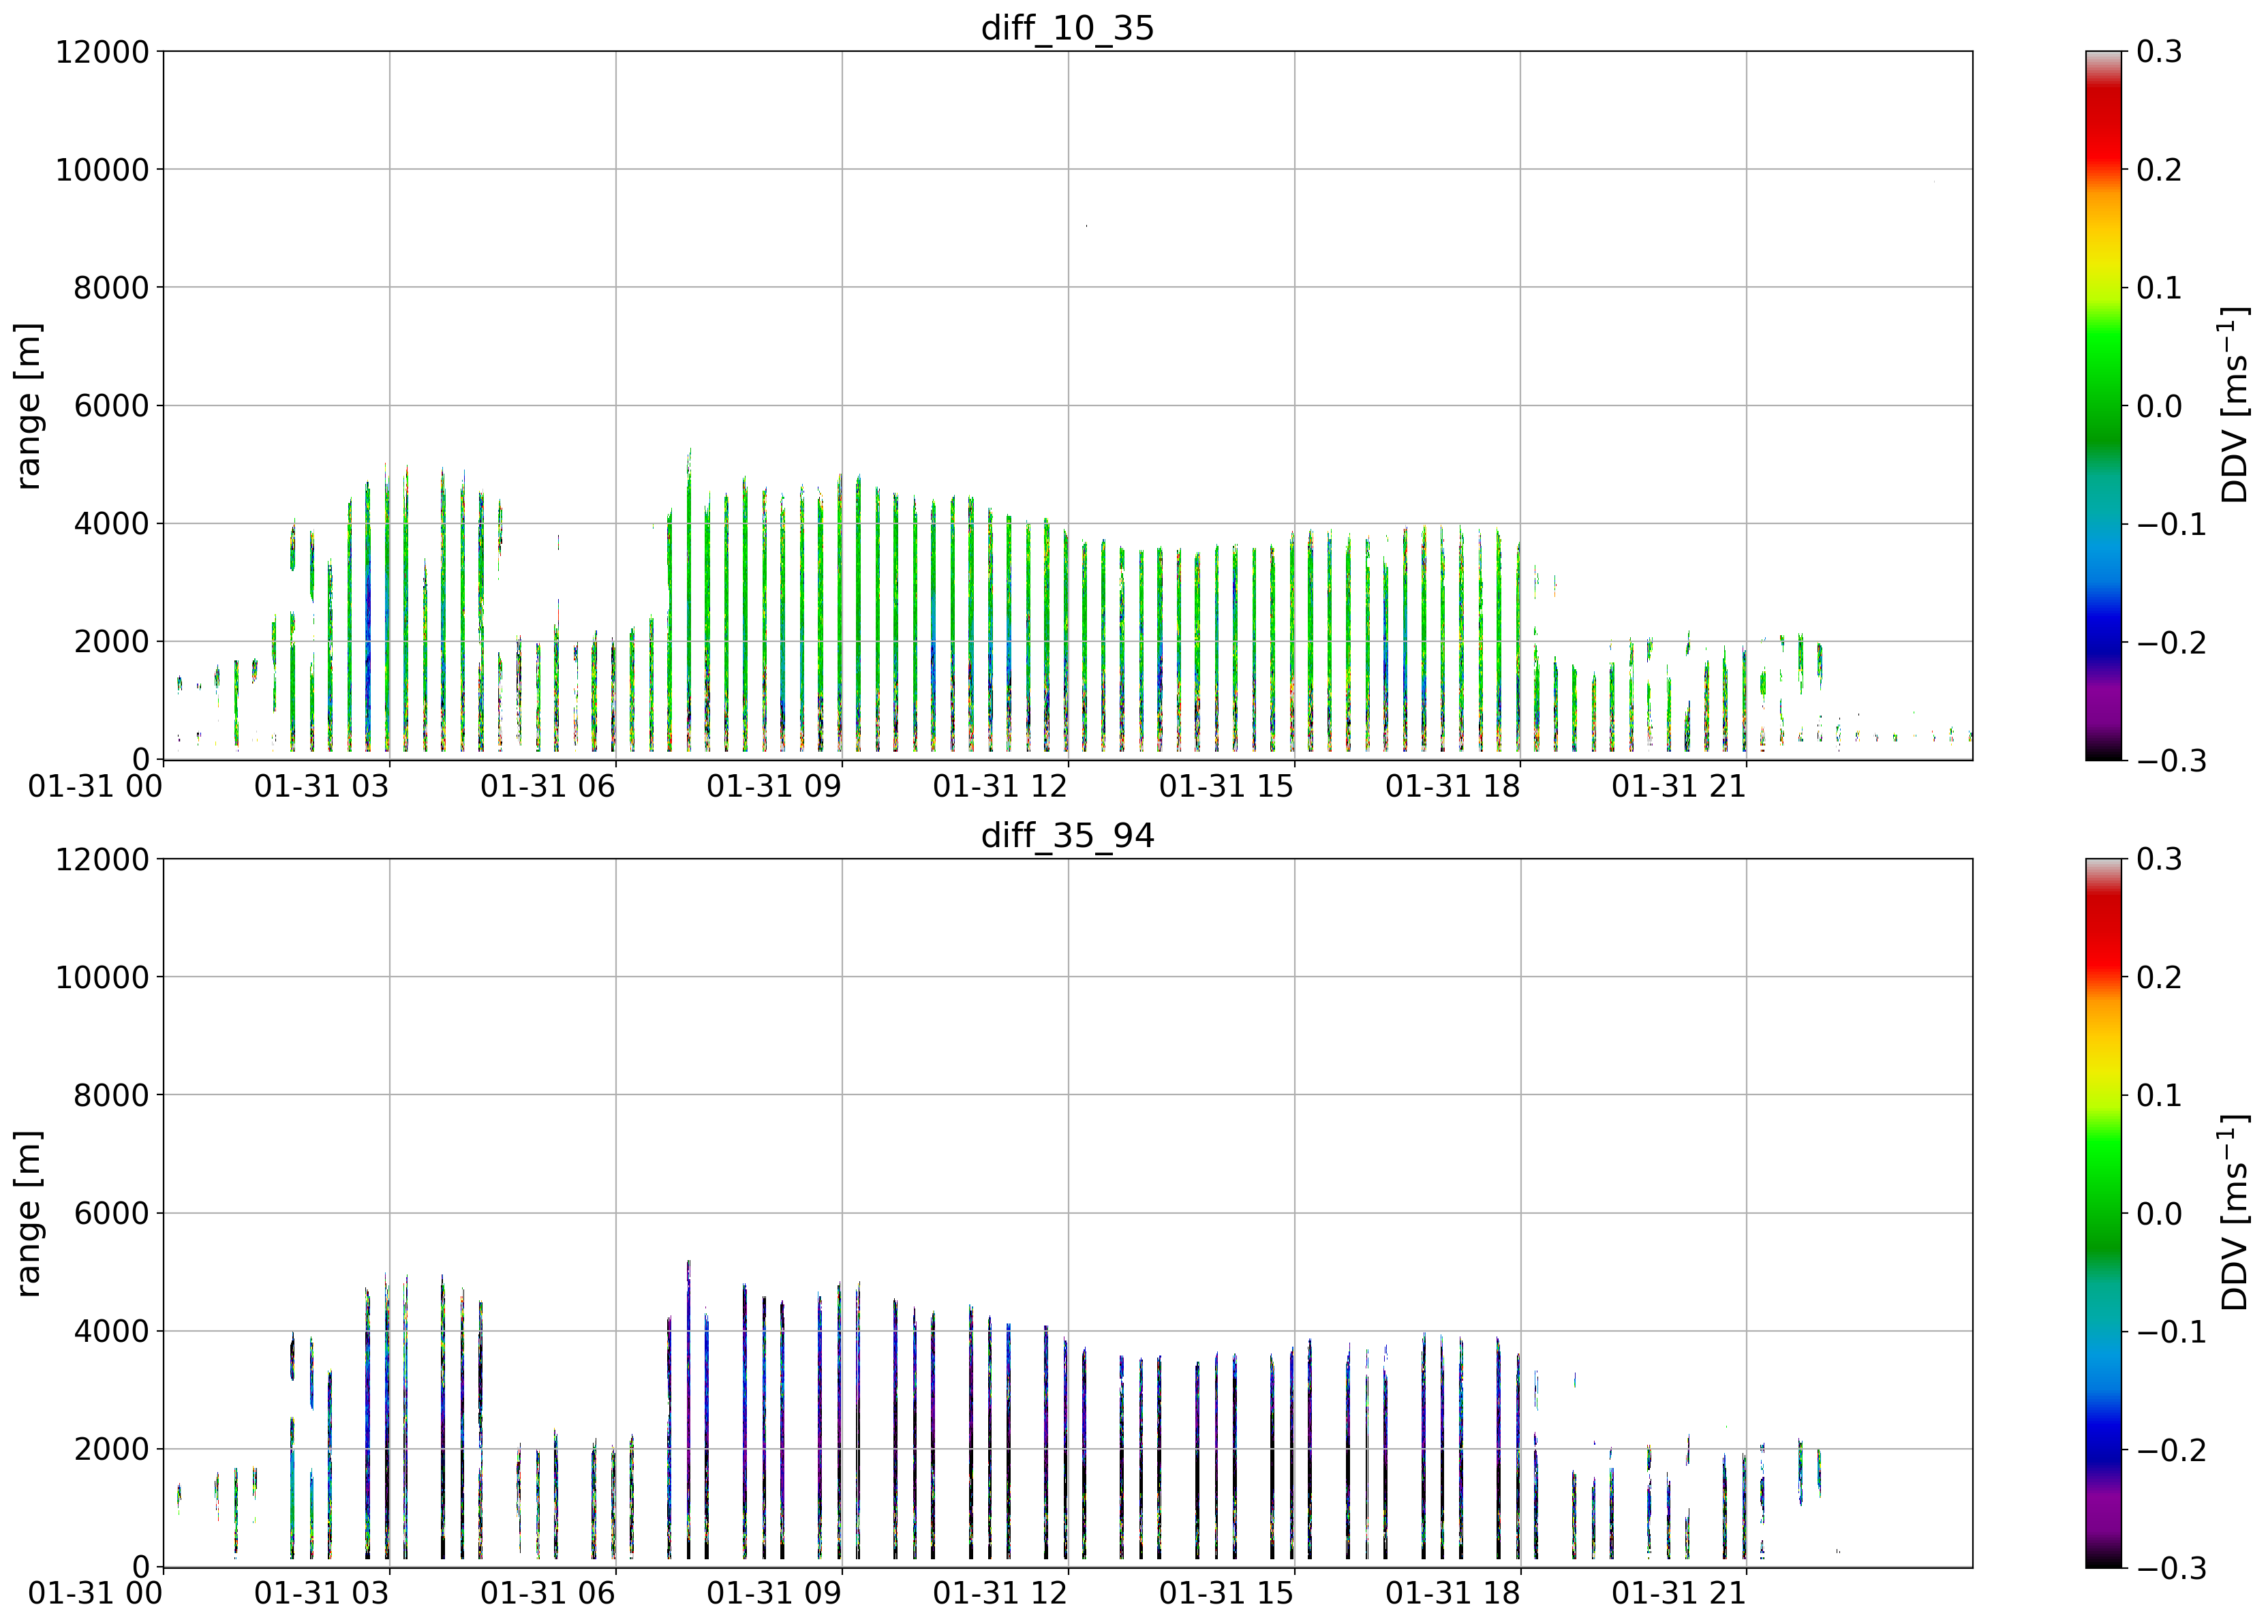
Task: Click the 6000 y-tick in diff_10_35 plot
Action: coord(111,406)
